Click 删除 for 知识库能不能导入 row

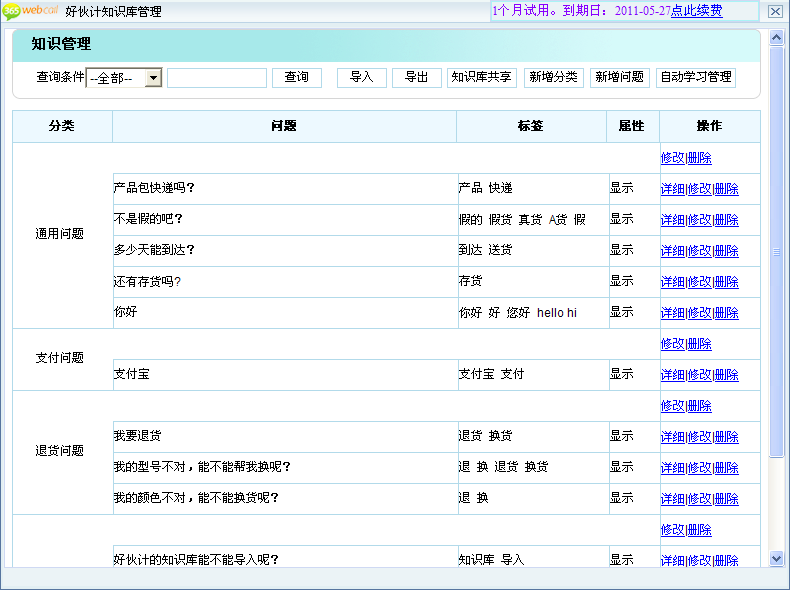point(727,560)
